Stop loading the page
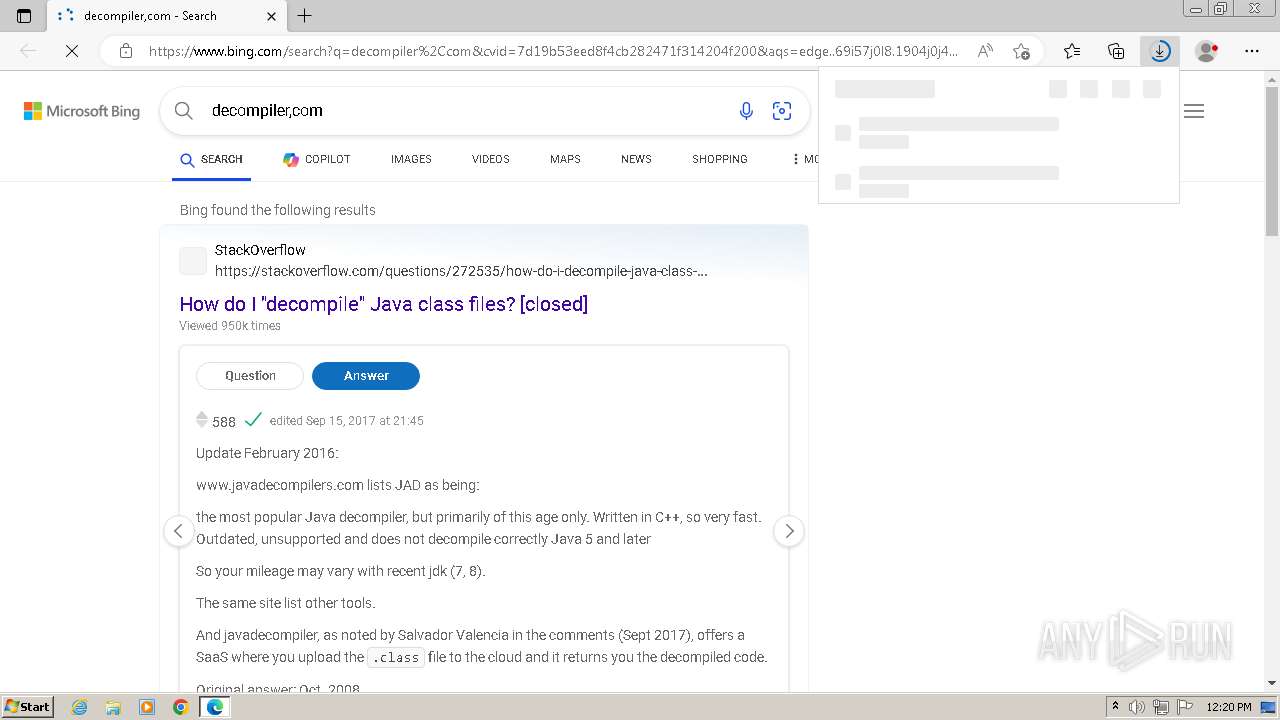Screen dimensions: 1280x720 72,51
